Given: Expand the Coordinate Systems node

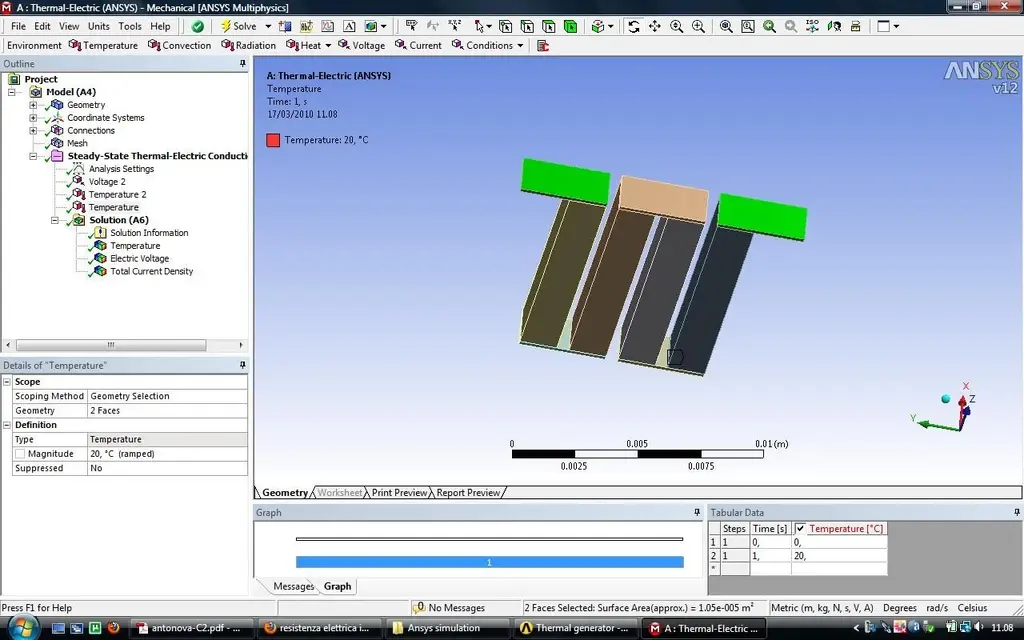Looking at the screenshot, I should pos(33,118).
